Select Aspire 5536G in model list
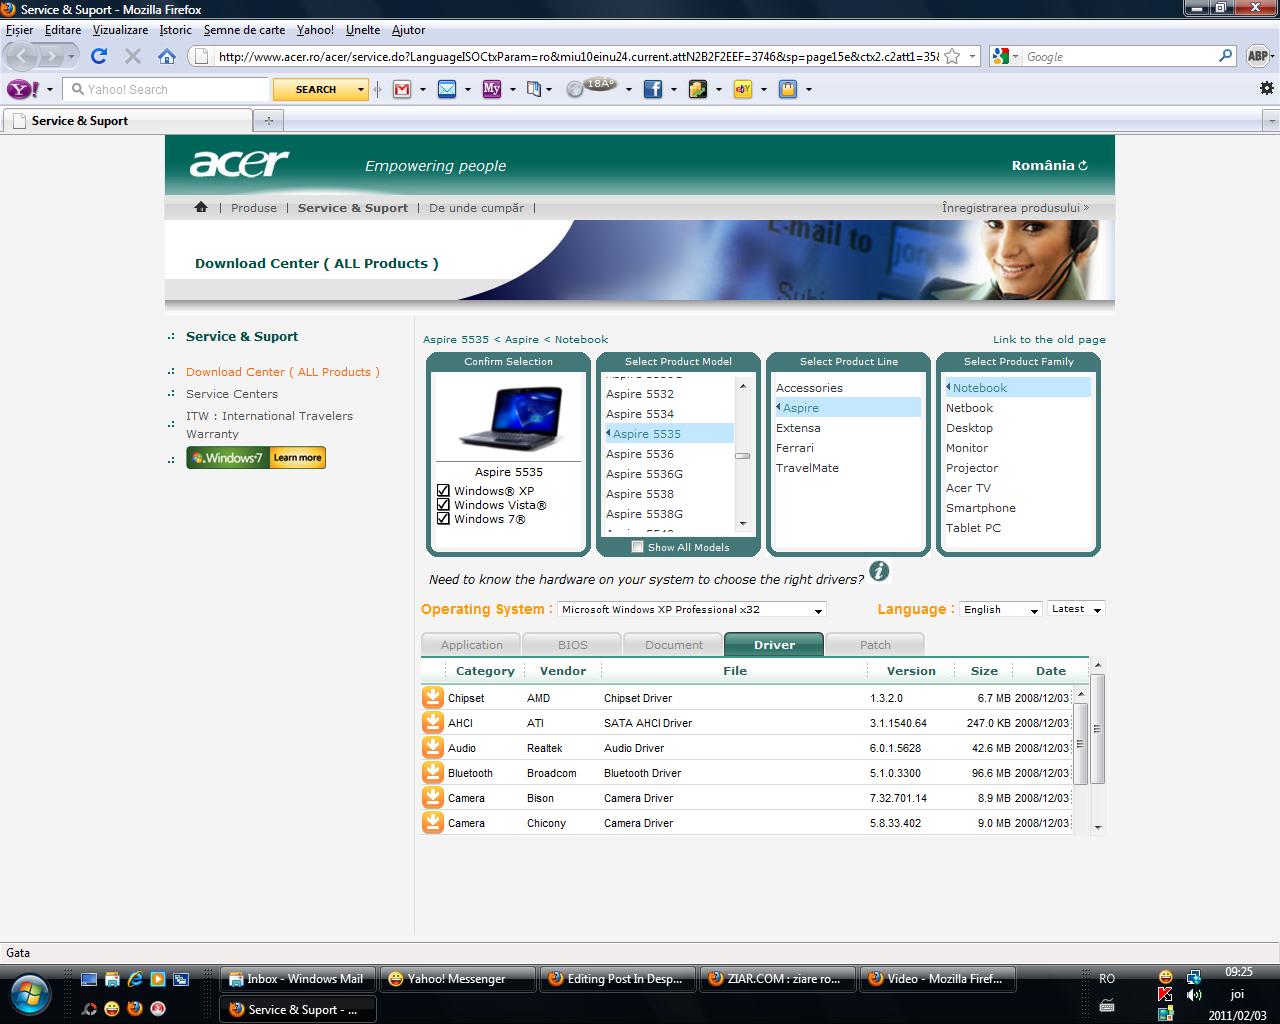This screenshot has width=1280, height=1024. [x=644, y=474]
